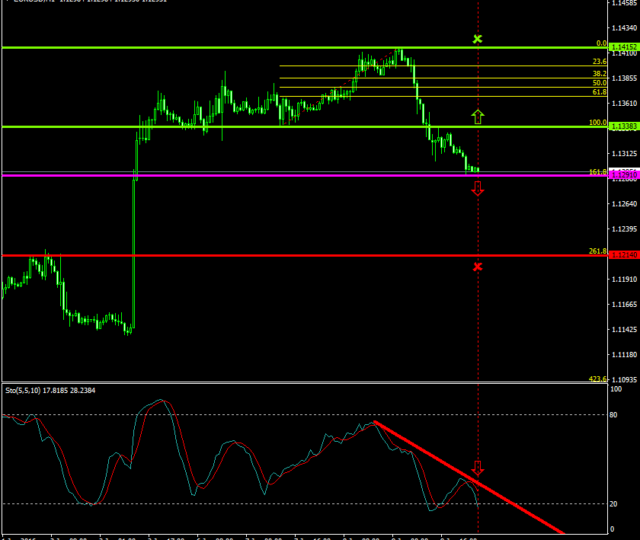The height and width of the screenshot is (540, 640).
Task: Click the 1.13383 price label
Action: [624, 127]
